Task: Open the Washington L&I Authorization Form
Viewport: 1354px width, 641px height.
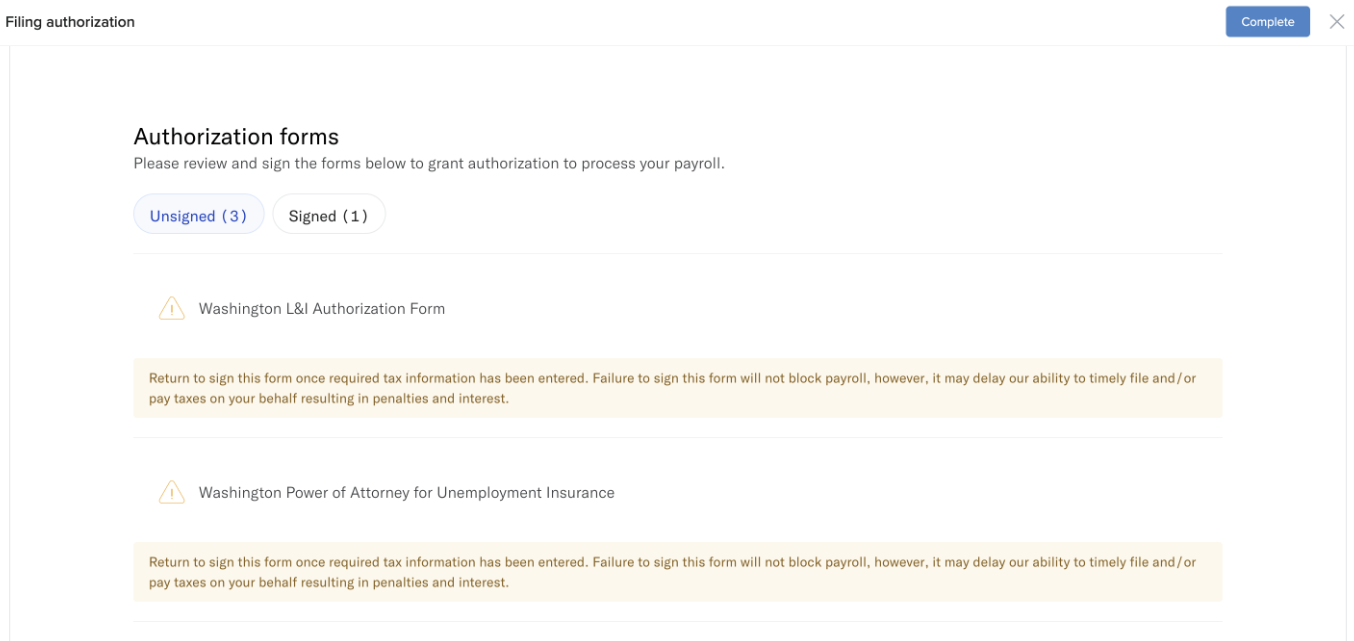Action: pos(321,309)
